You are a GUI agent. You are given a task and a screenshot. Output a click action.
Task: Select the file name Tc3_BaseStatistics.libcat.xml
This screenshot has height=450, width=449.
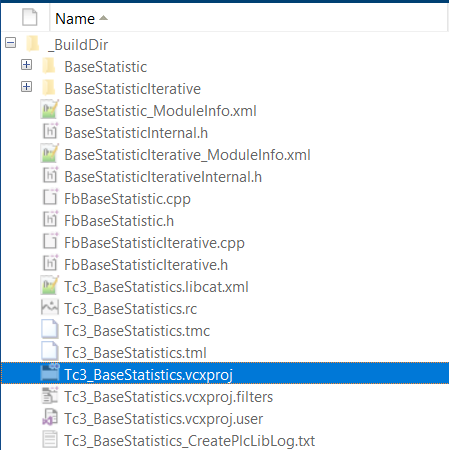[157, 287]
